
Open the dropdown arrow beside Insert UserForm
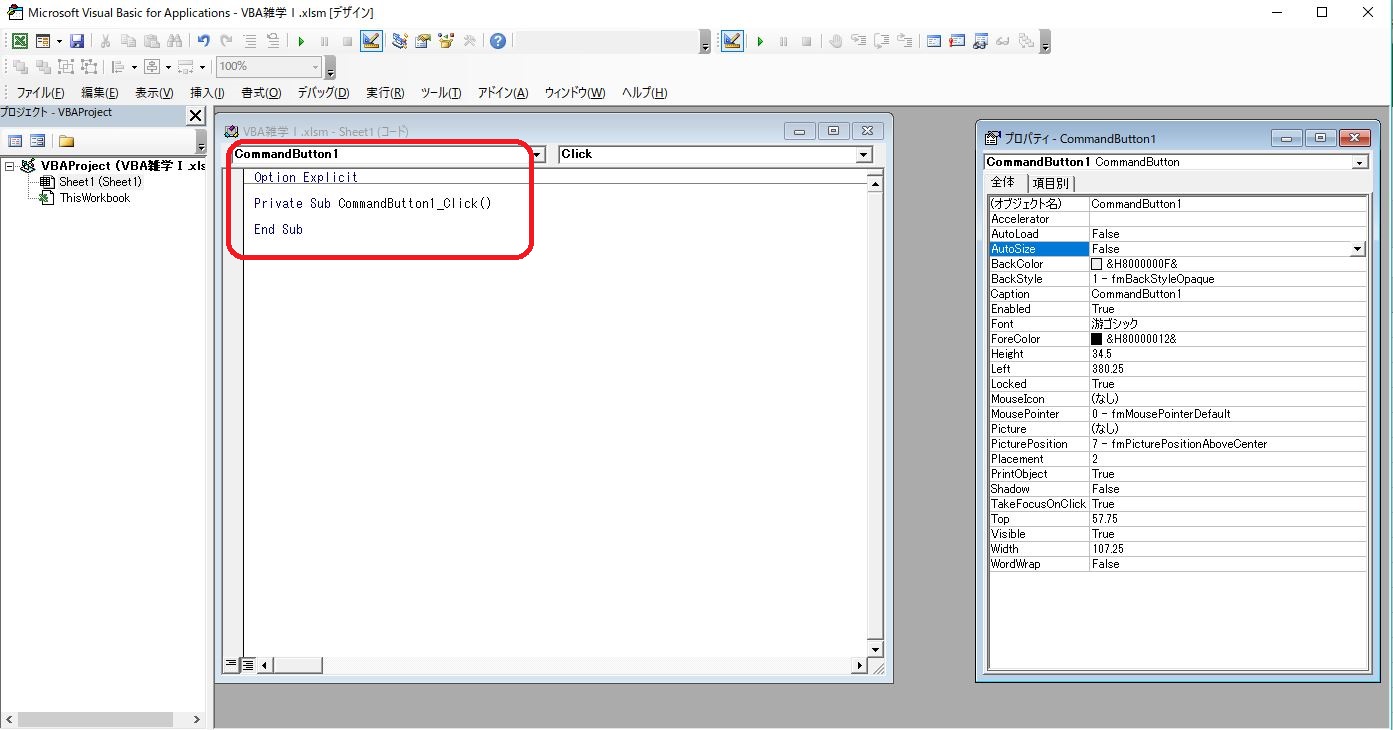point(59,41)
